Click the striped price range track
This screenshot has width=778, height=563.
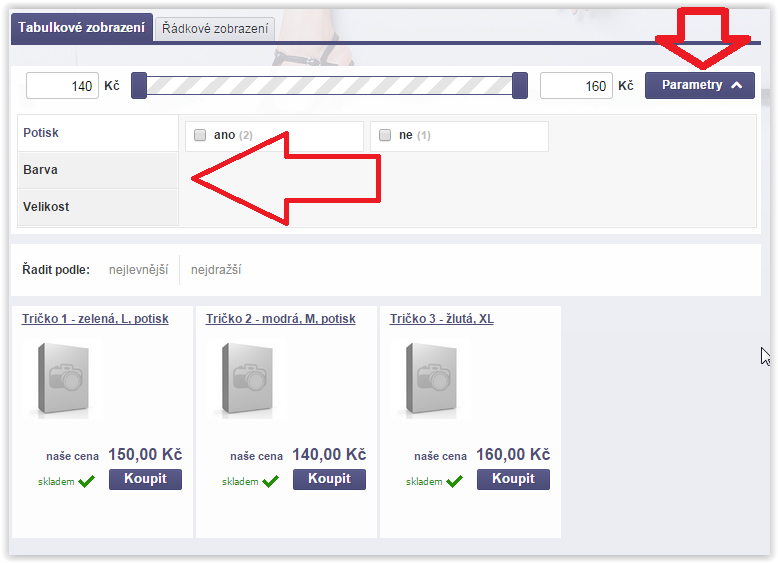click(329, 85)
